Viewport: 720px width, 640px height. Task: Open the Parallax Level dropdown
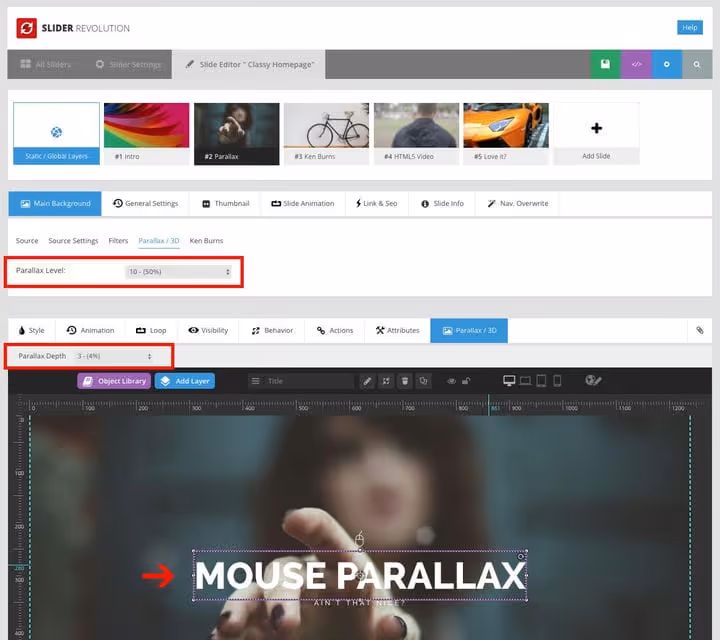click(178, 272)
